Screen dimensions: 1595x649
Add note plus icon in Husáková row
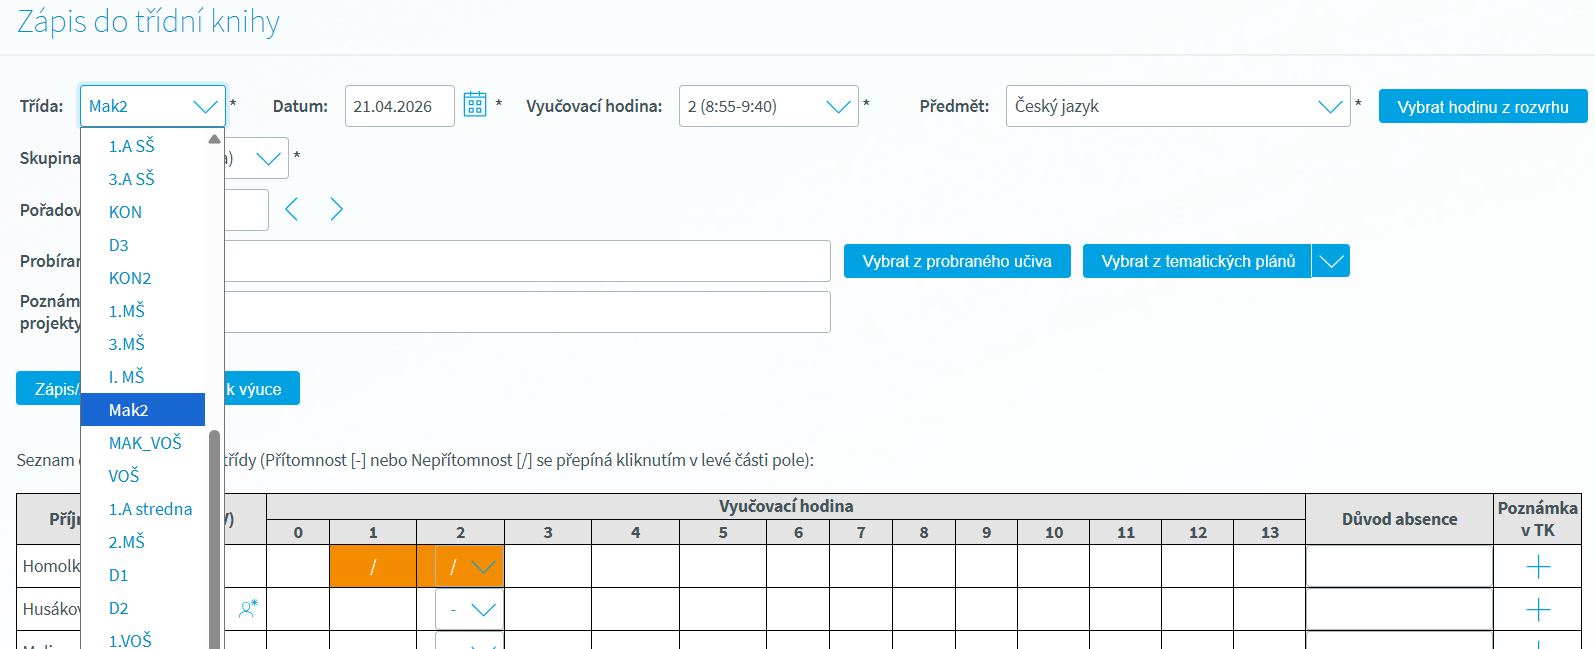pos(1538,609)
